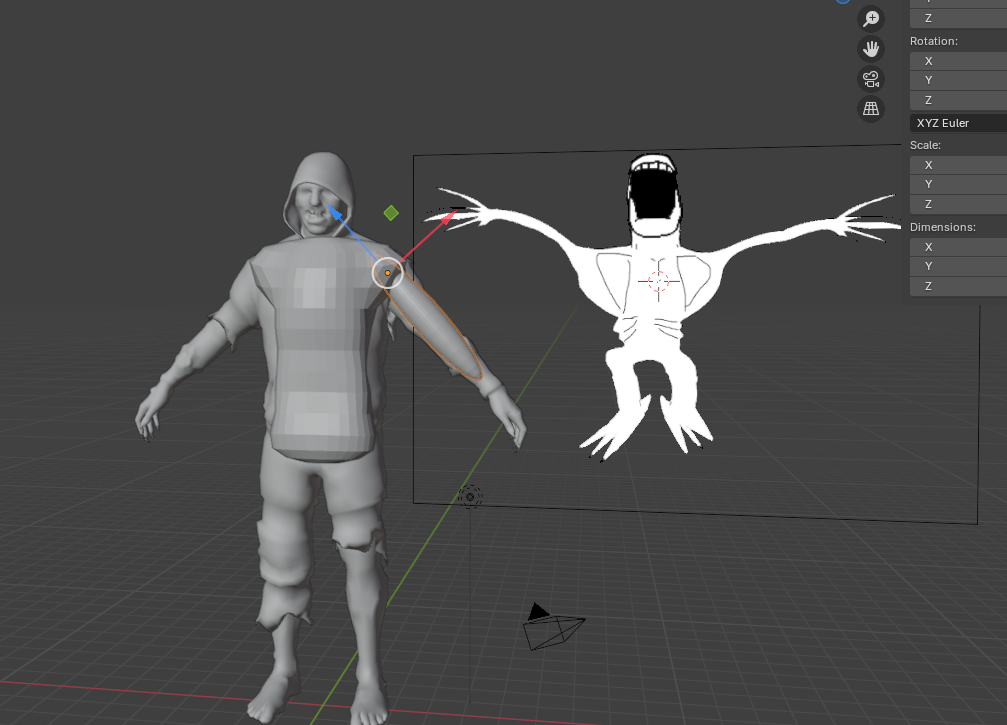Toggle camera view with camera icon
Viewport: 1007px width, 725px height.
tap(871, 79)
